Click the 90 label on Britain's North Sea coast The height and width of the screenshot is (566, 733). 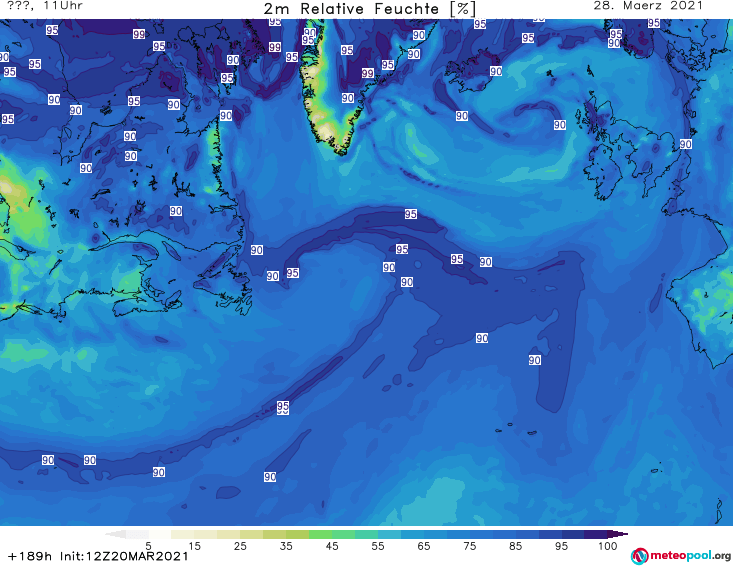point(686,144)
